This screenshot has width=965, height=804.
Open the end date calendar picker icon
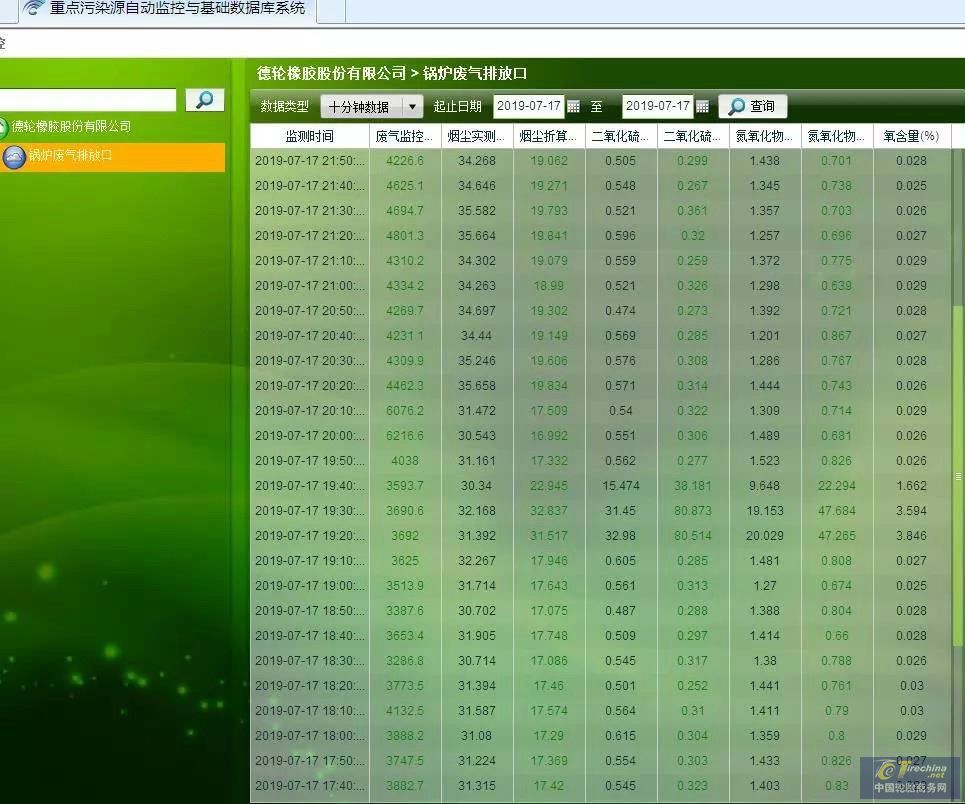(702, 107)
